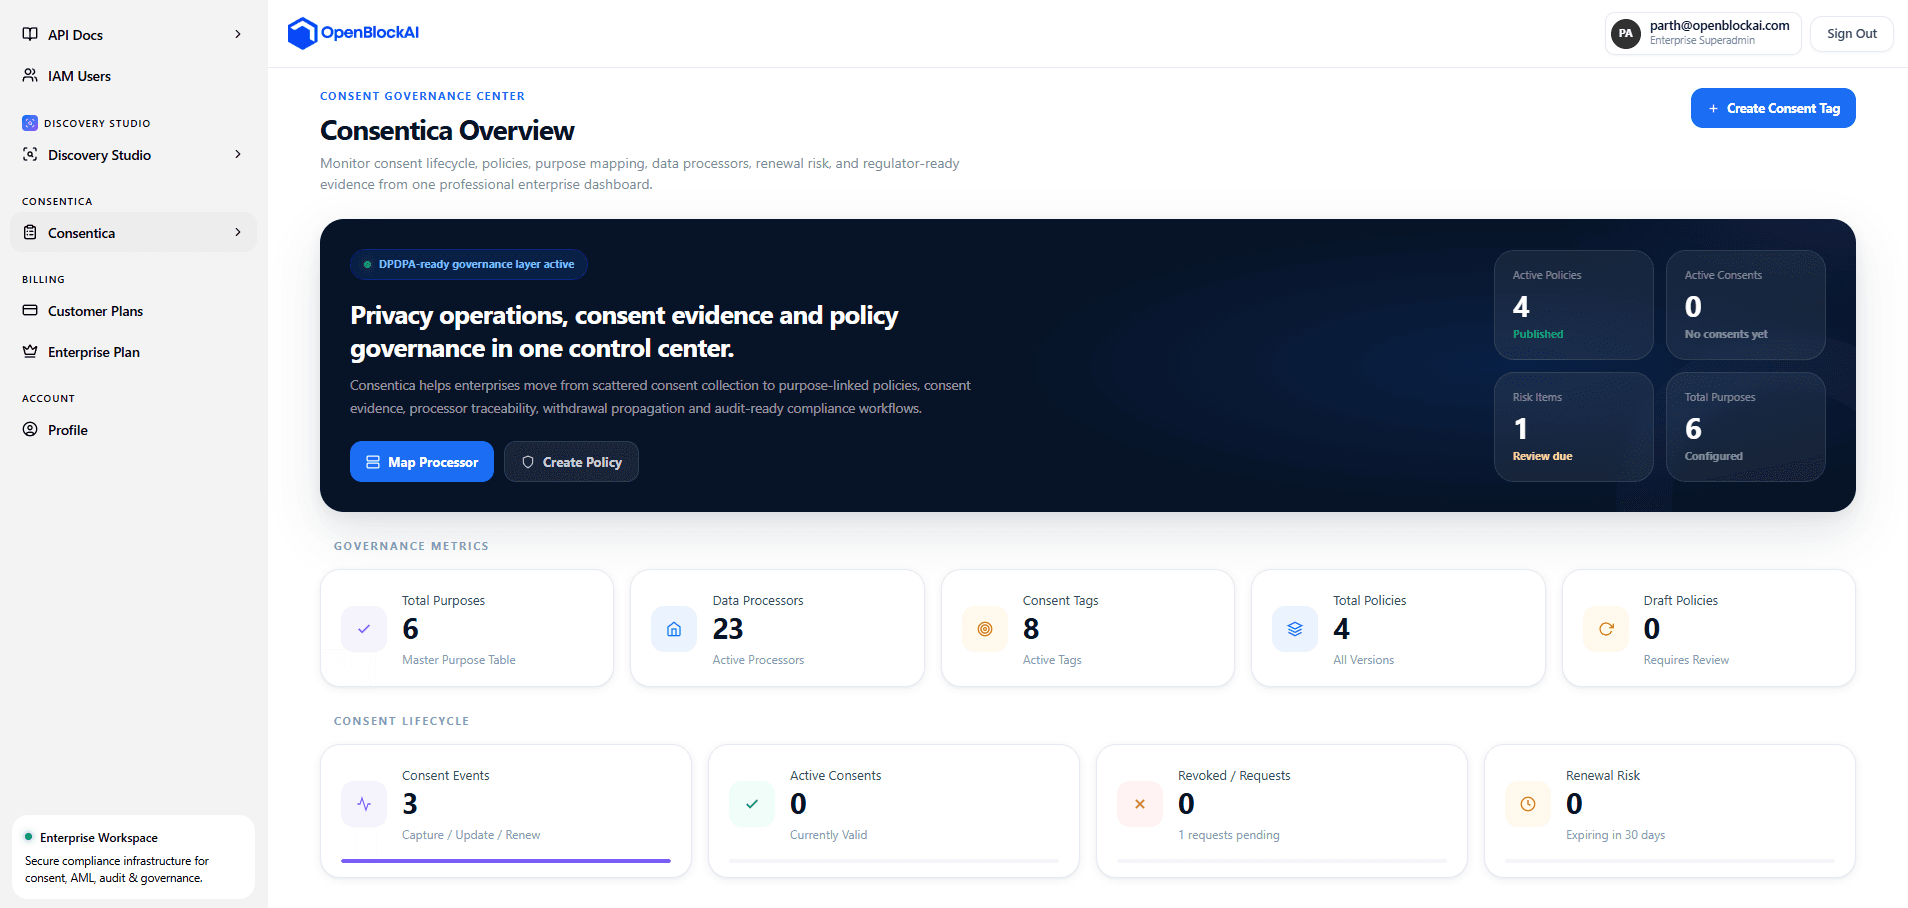The image size is (1908, 908).
Task: Click the Data Processors value 23
Action: click(x=728, y=629)
